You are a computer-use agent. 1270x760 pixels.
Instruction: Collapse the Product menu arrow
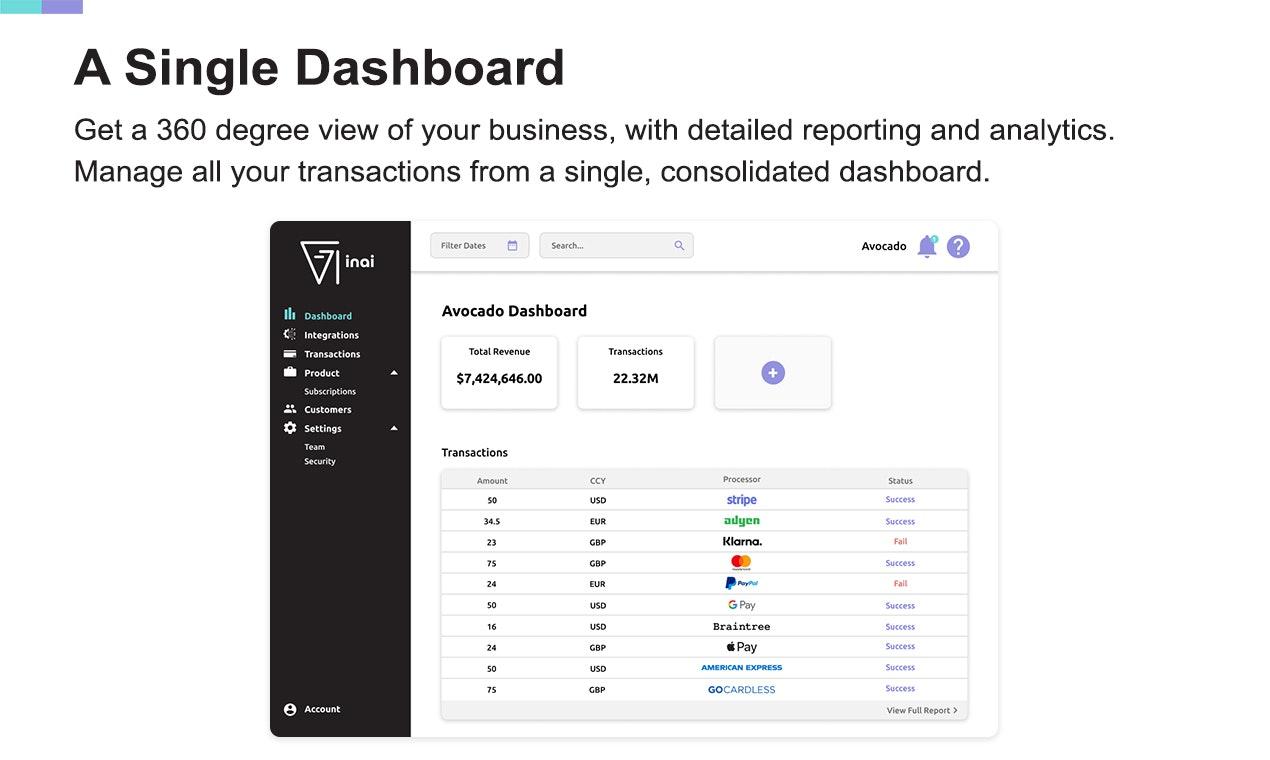click(394, 373)
